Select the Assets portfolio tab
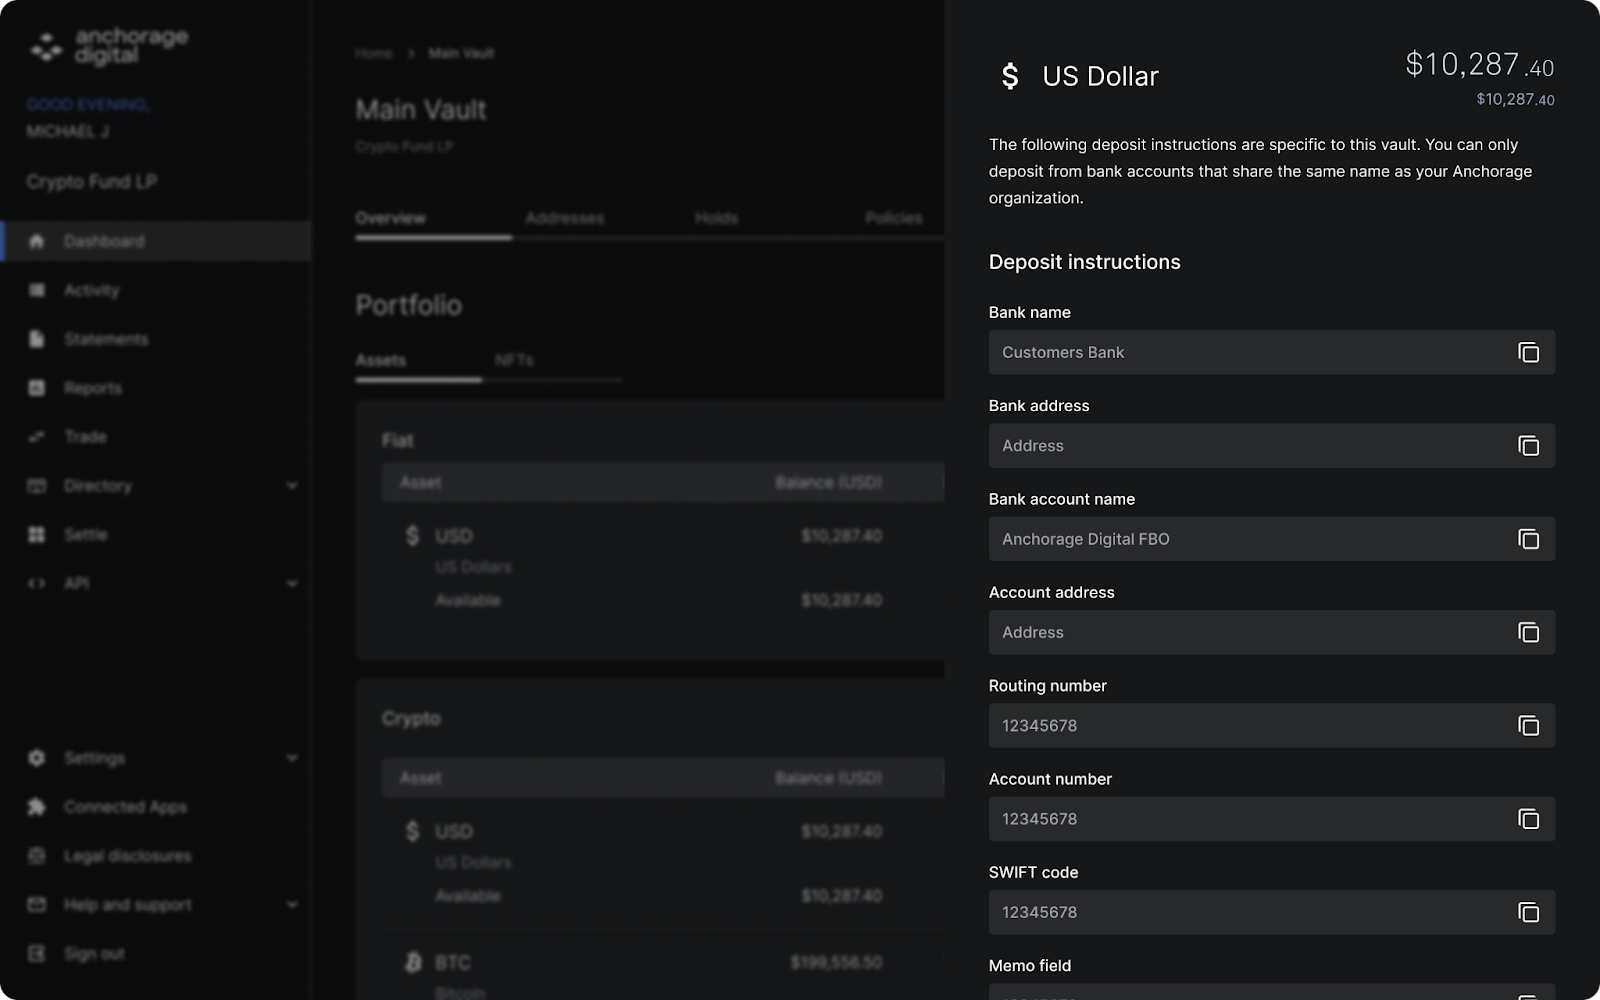This screenshot has width=1600, height=1000. point(381,360)
